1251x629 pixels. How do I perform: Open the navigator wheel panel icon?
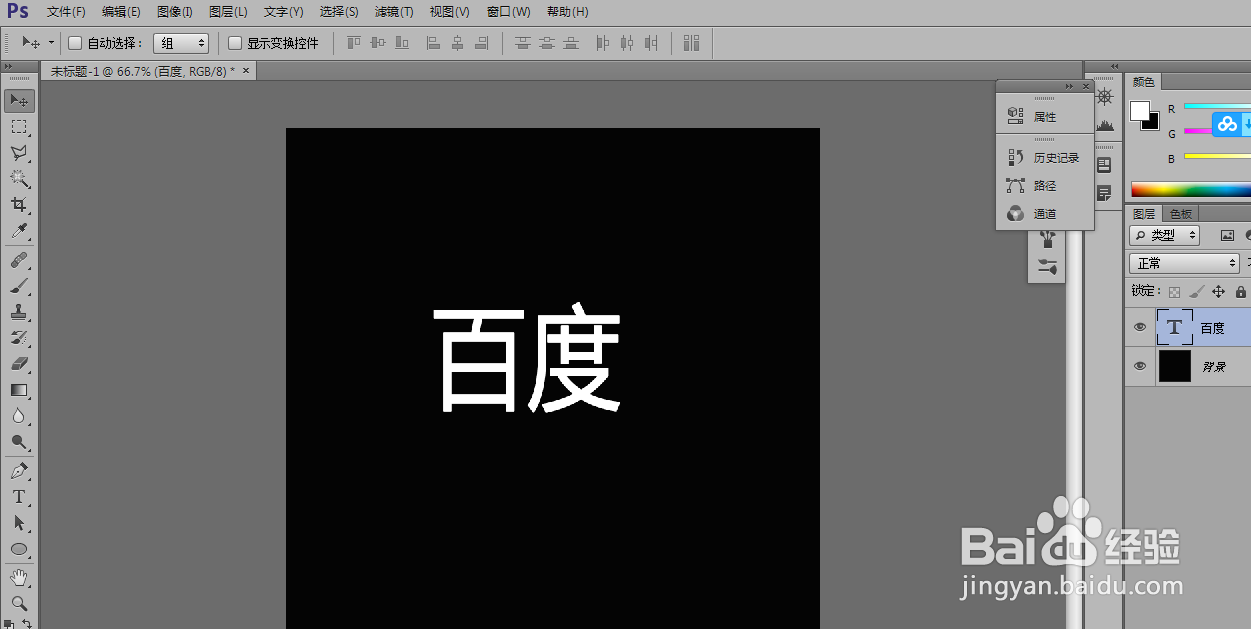click(1105, 97)
